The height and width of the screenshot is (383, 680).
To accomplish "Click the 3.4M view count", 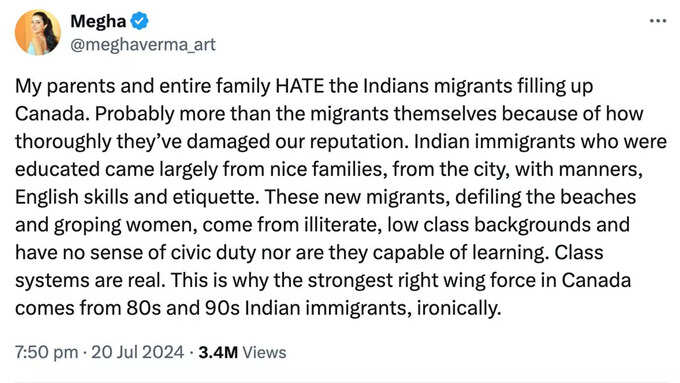I will [x=218, y=352].
